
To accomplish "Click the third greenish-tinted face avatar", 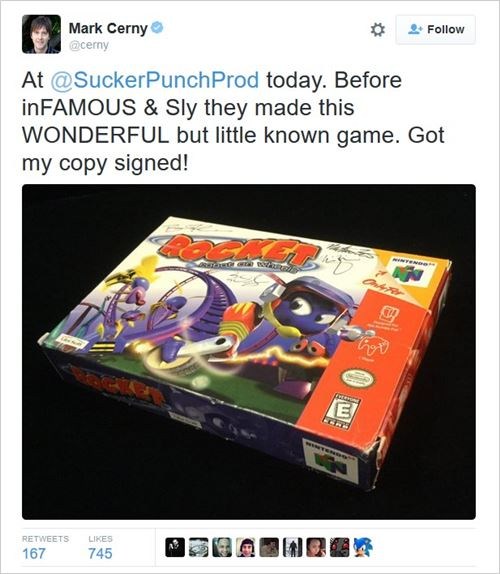I will [222, 548].
